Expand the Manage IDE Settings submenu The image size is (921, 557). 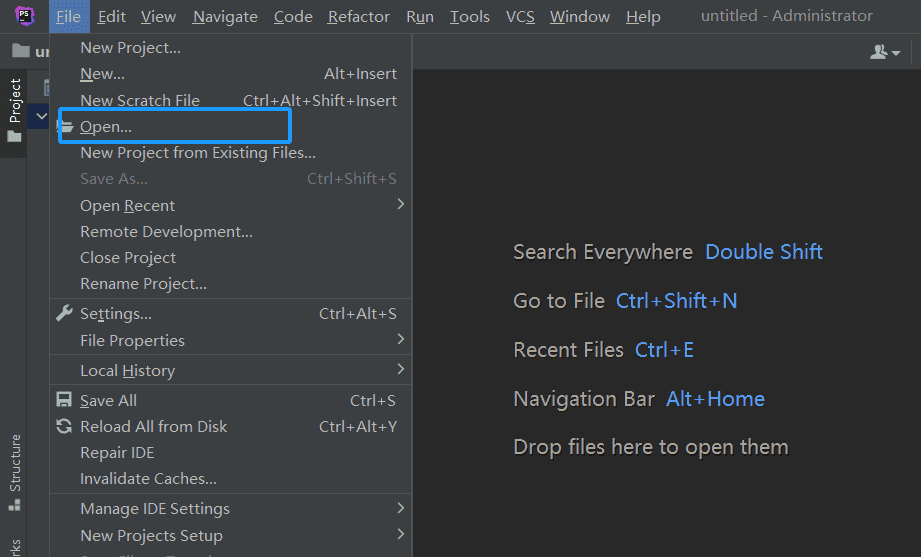coord(400,508)
